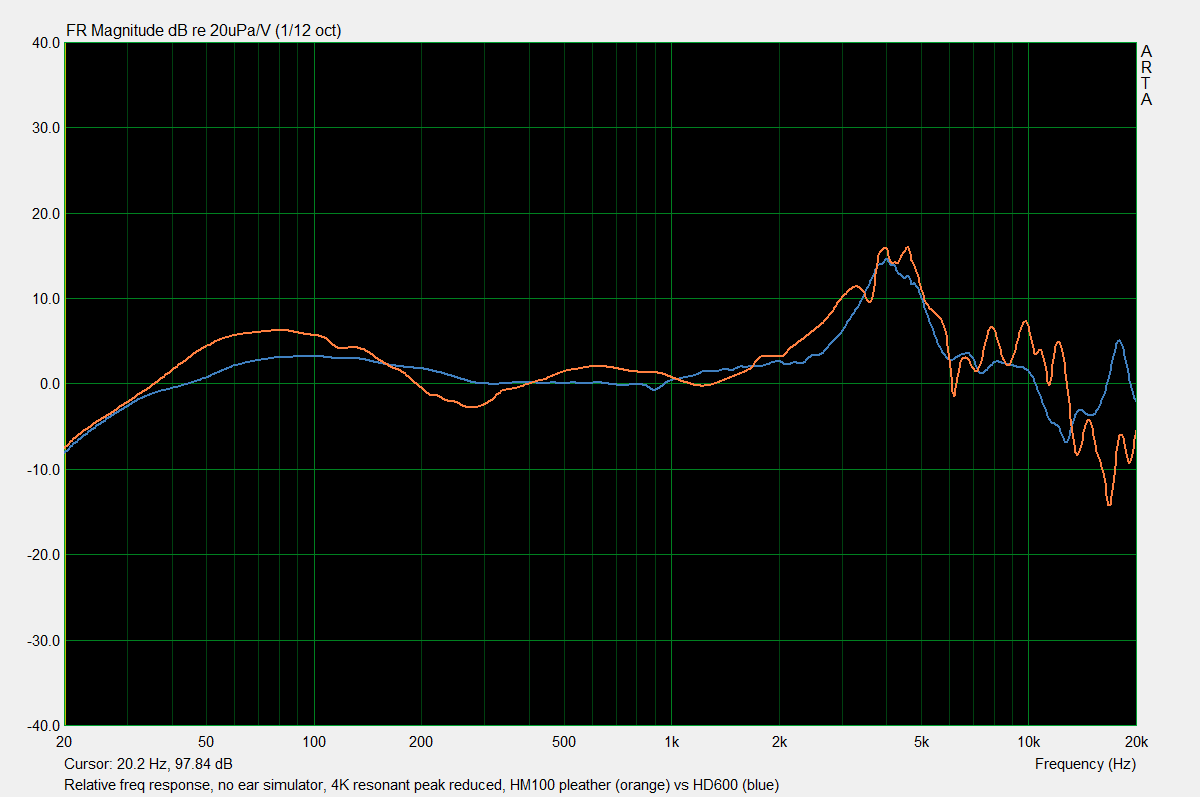
Task: Click the 'Cursor: 20.2 Hz, 97.84 dB' readout
Action: pos(148,763)
